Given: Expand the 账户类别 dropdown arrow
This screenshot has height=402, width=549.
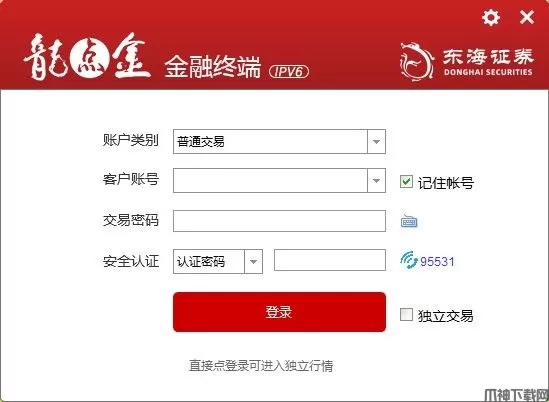Looking at the screenshot, I should [376, 141].
